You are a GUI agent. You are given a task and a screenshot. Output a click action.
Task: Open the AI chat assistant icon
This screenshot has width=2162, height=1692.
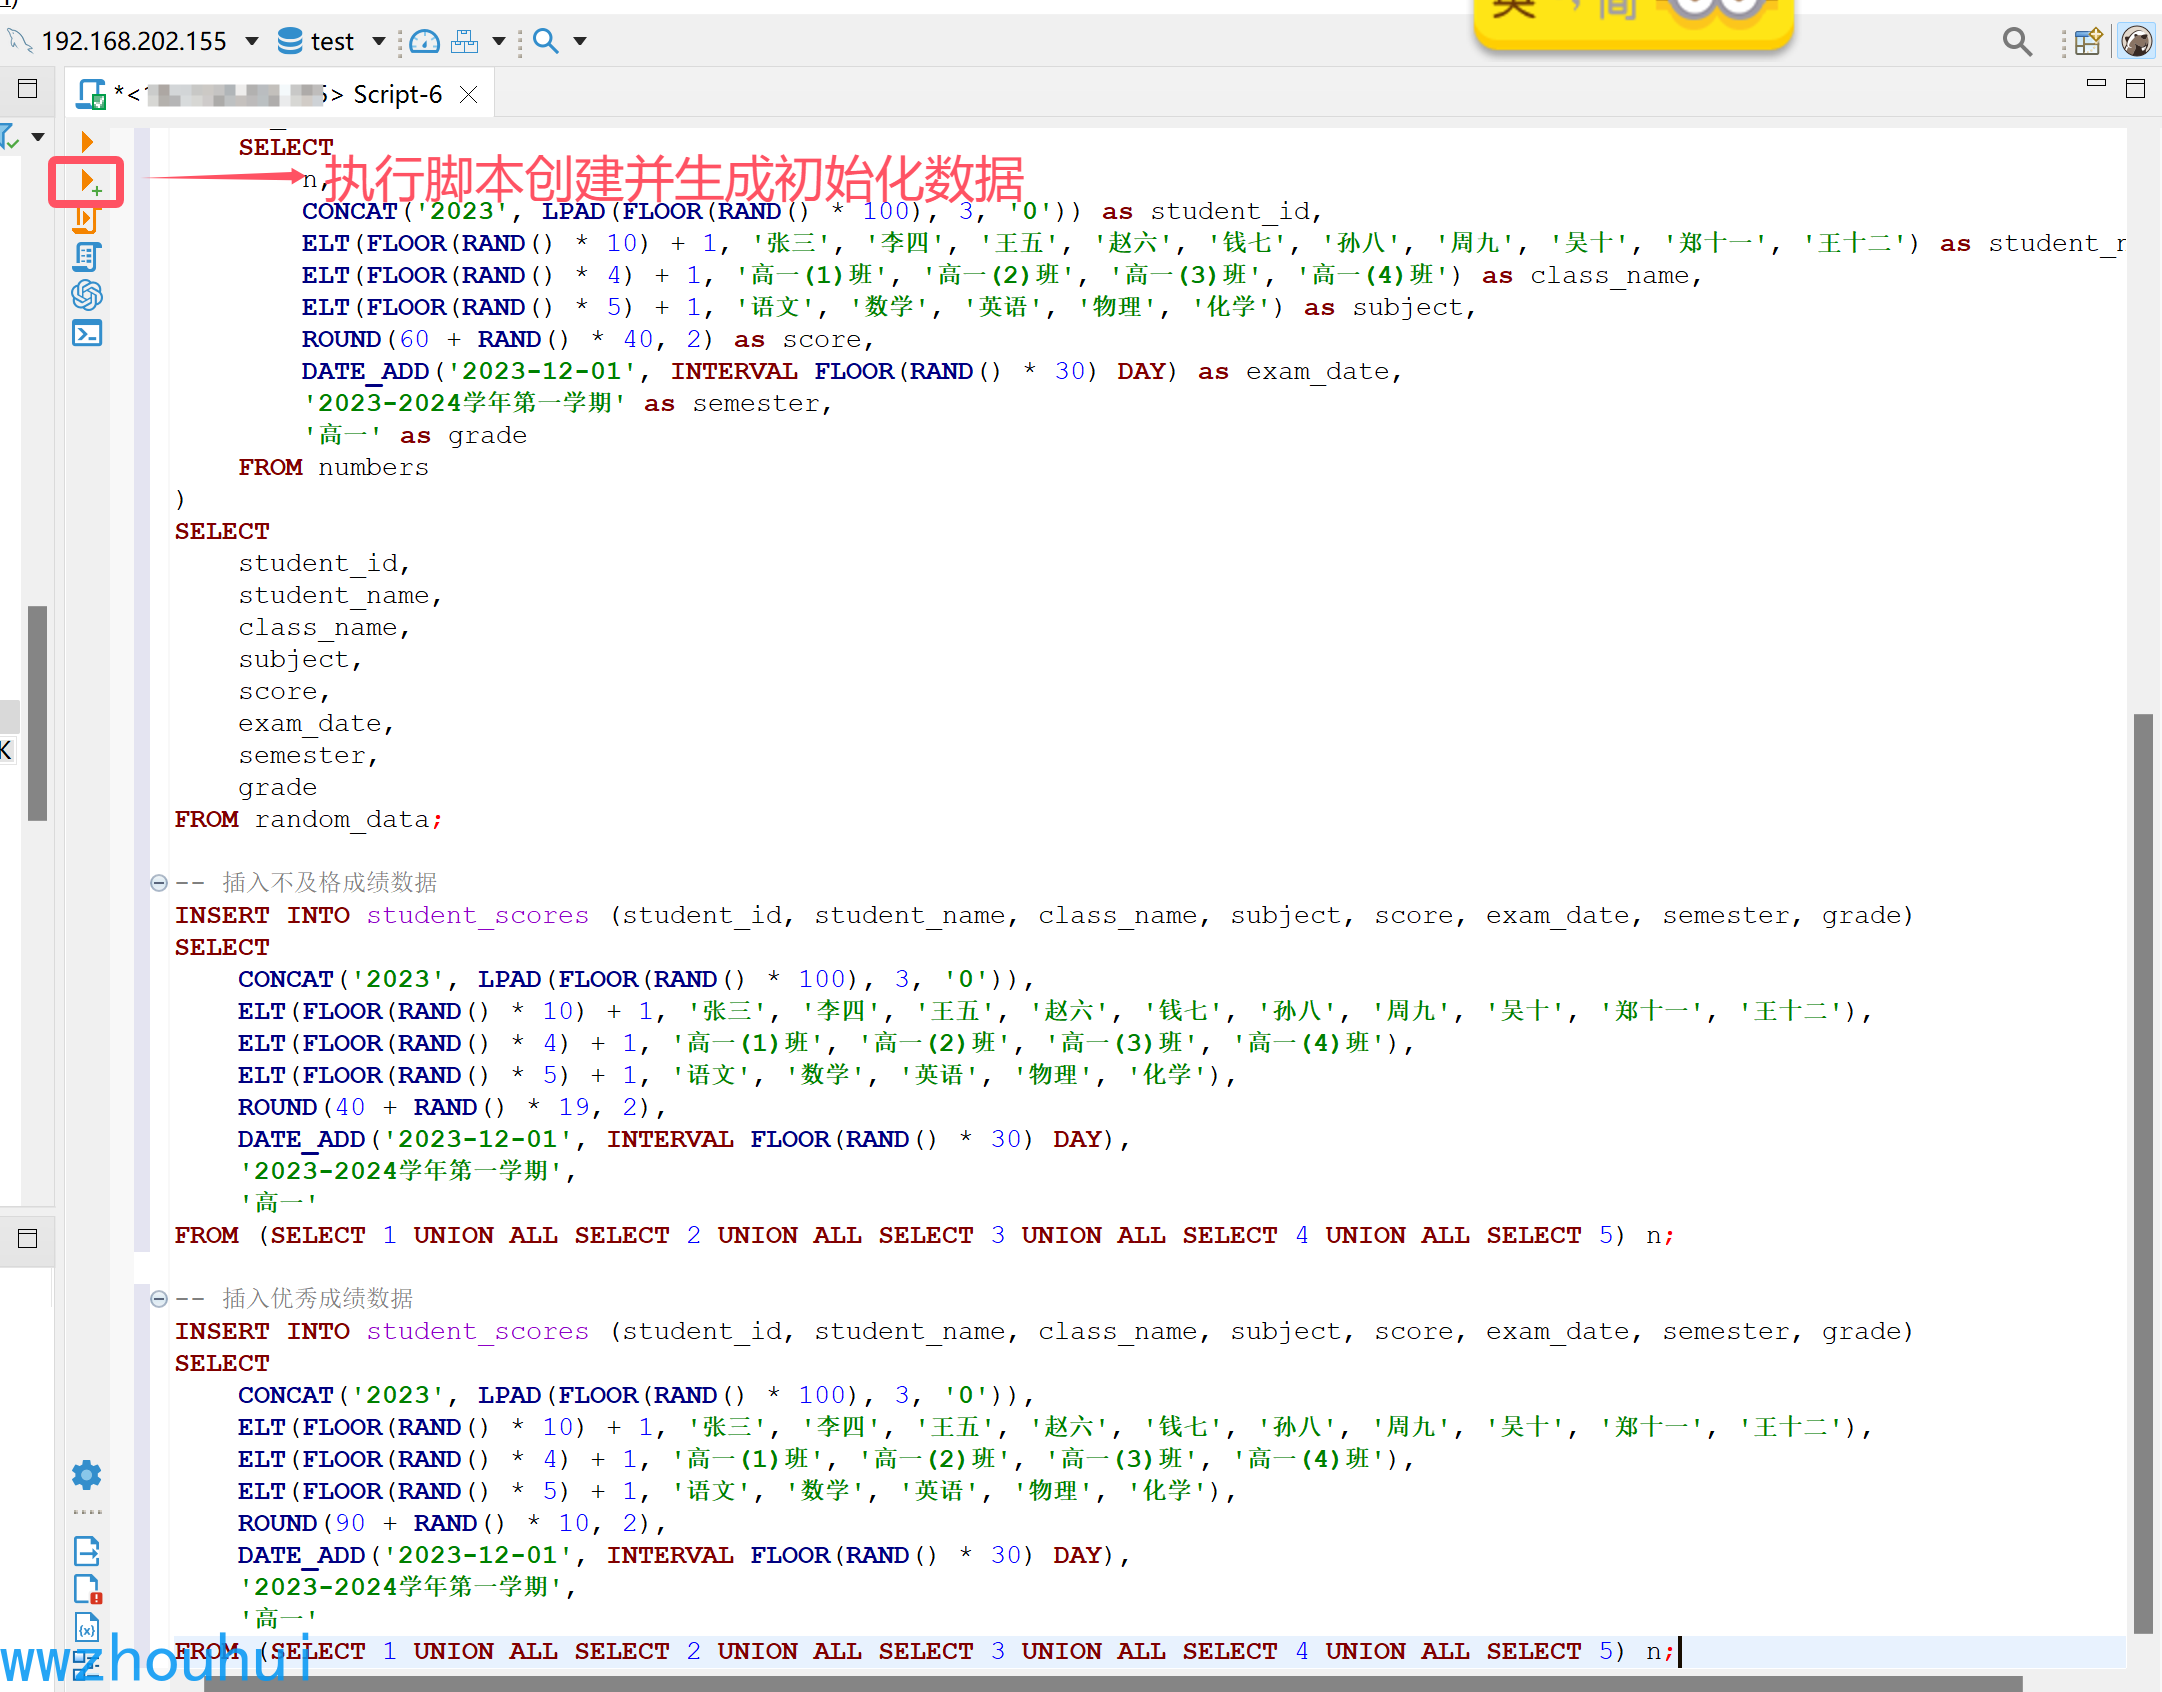87,295
